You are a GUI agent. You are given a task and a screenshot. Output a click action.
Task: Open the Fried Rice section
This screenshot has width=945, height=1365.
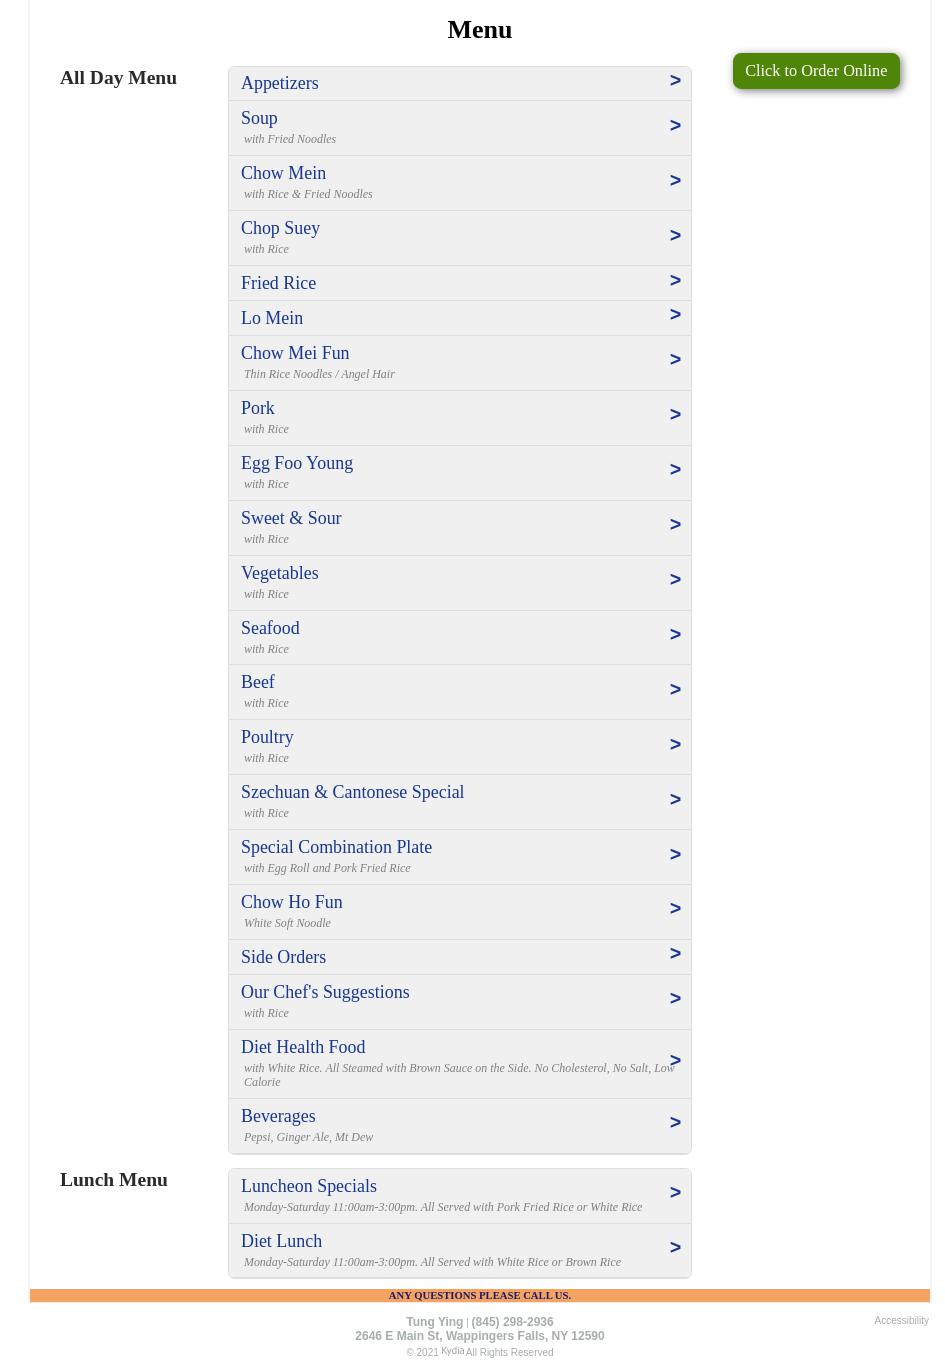click(278, 283)
